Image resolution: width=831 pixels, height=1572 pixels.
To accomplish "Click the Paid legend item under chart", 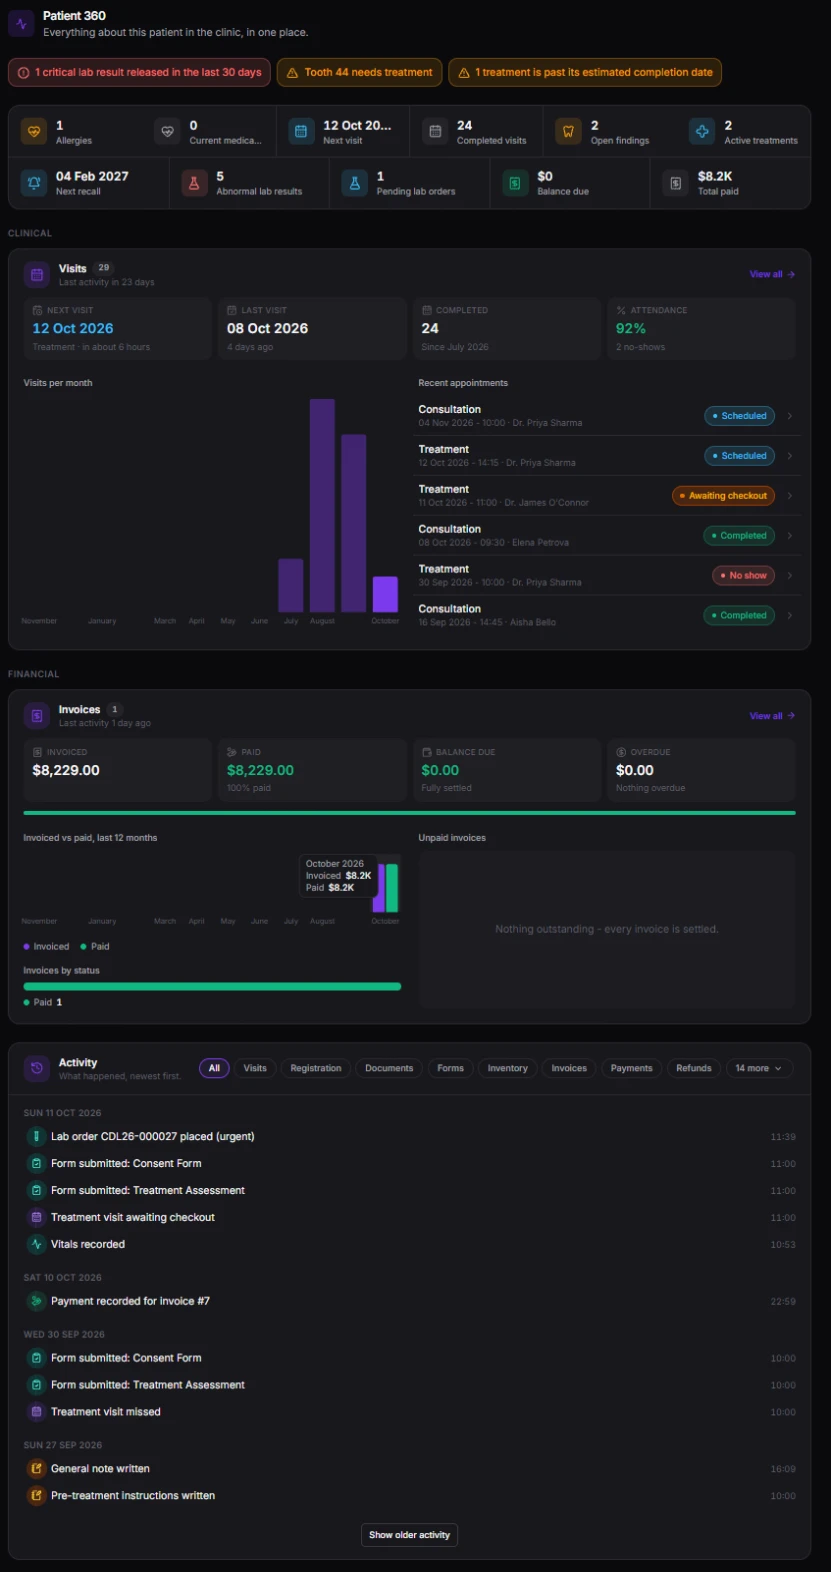I will click(95, 947).
